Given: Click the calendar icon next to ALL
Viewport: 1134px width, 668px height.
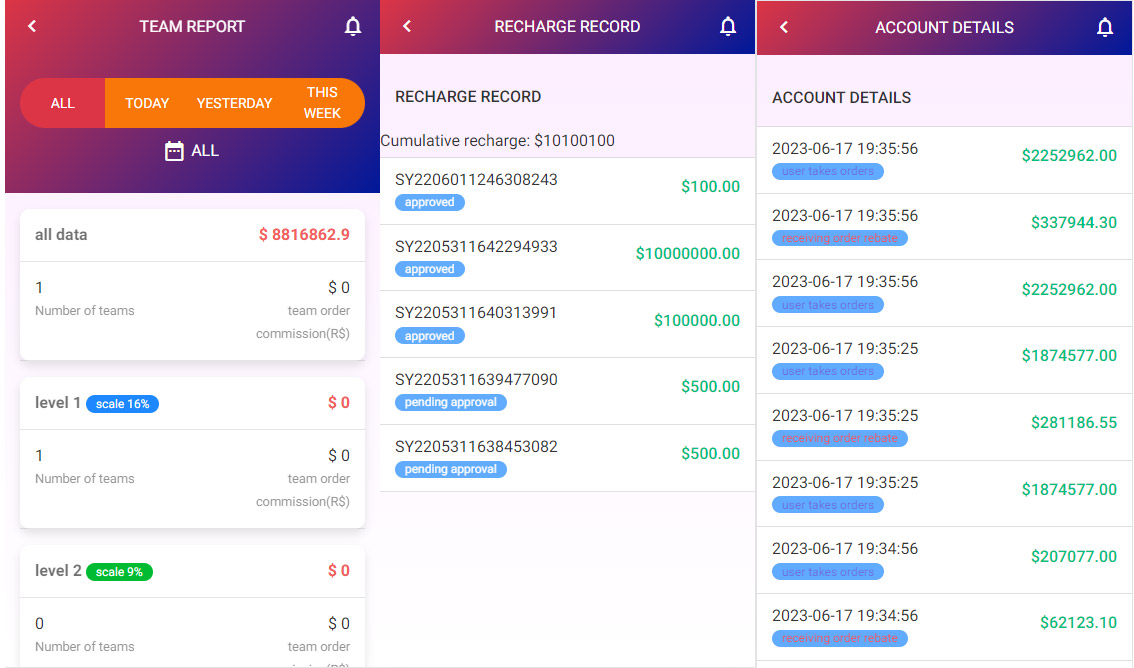Looking at the screenshot, I should [x=174, y=151].
